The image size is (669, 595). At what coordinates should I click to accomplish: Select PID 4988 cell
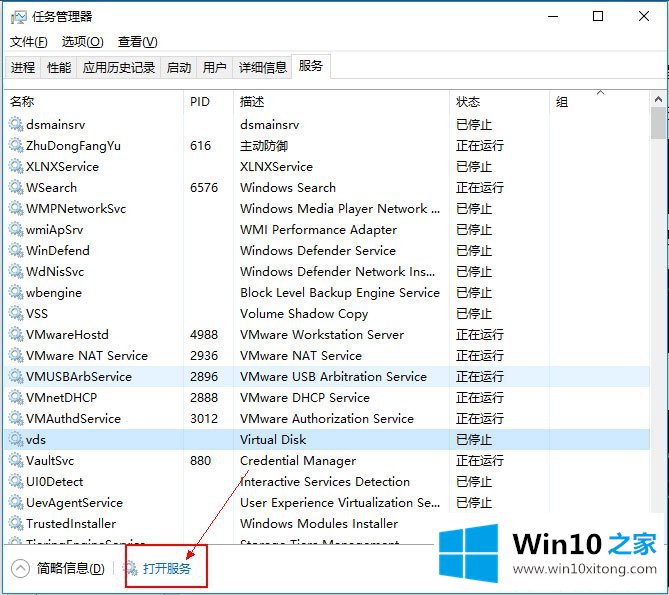204,334
